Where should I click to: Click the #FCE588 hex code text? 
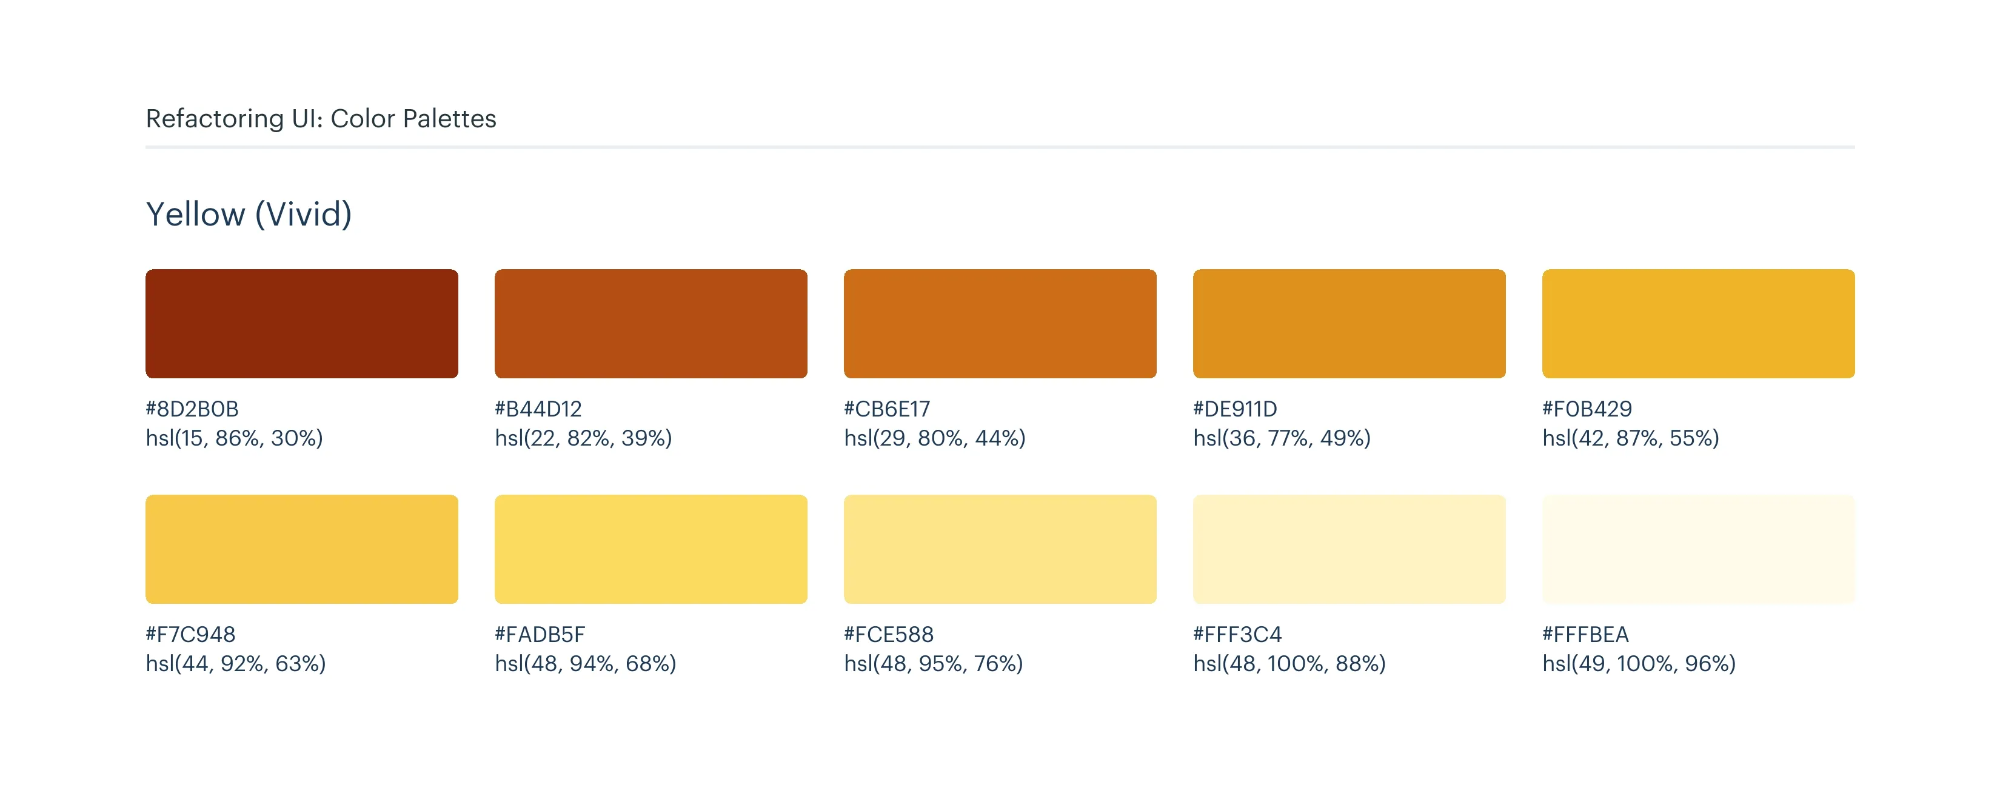tap(888, 635)
